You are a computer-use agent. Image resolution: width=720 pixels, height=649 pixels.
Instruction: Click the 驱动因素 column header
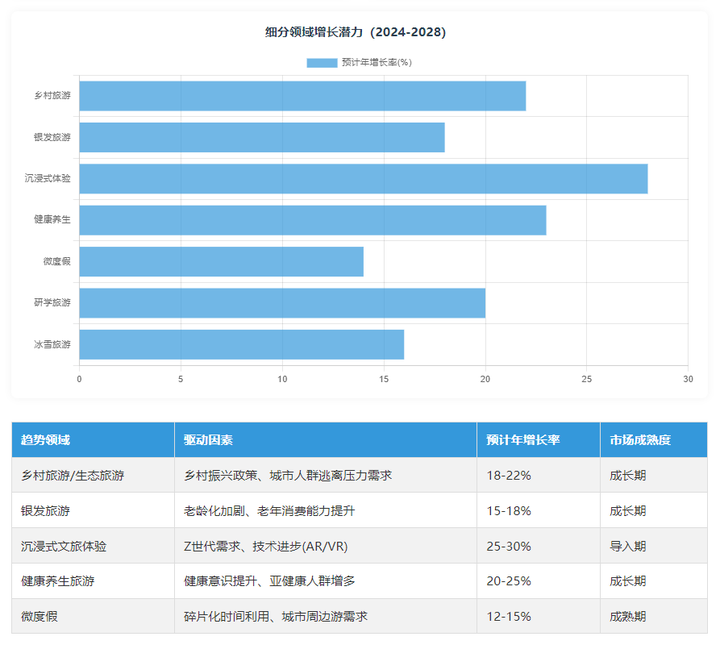[326, 440]
